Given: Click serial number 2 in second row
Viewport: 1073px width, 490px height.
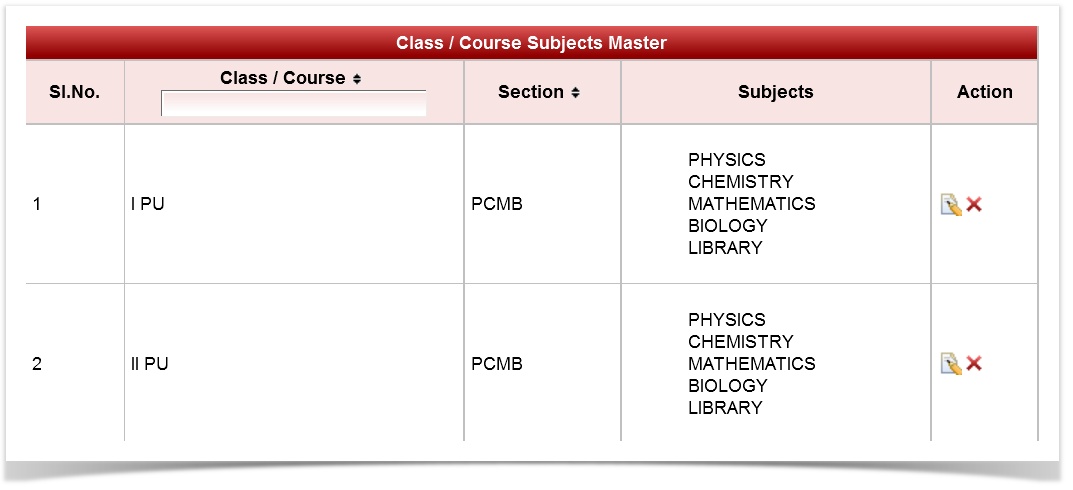Looking at the screenshot, I should coord(38,364).
